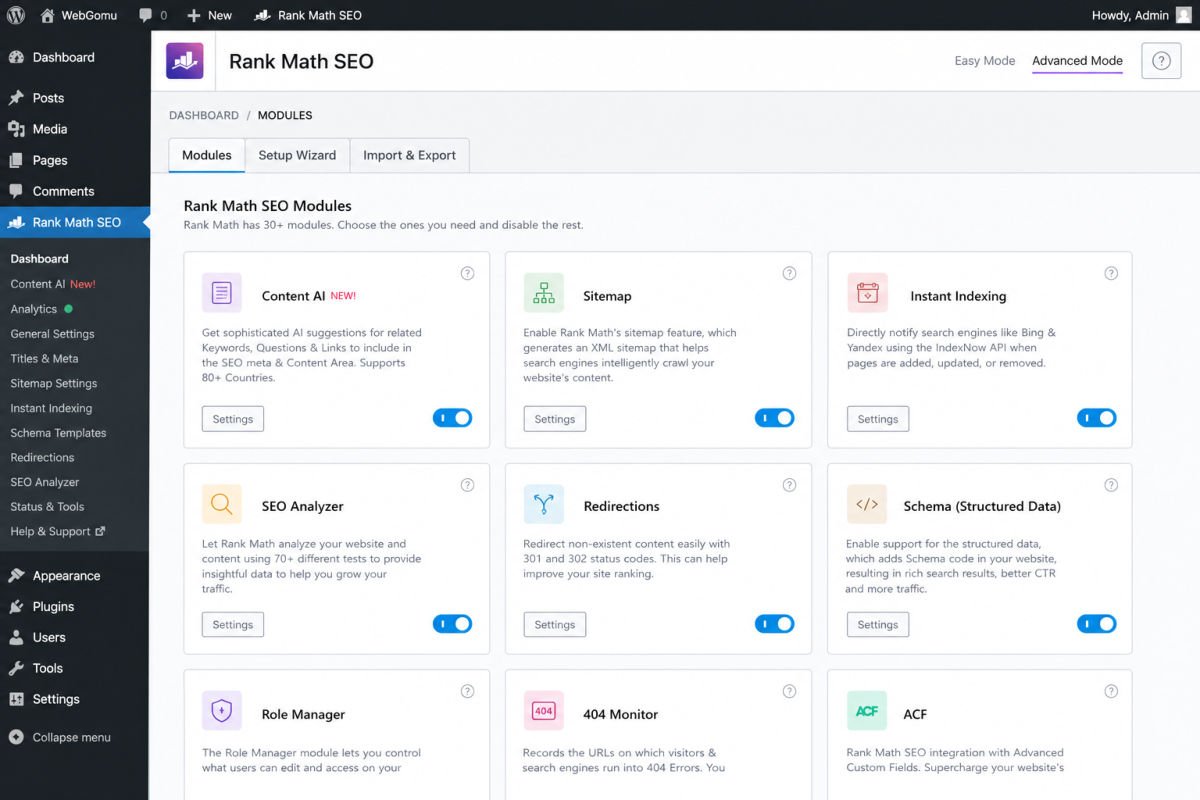The image size is (1200, 800).
Task: Open Schema Templates submenu item
Action: tap(58, 433)
